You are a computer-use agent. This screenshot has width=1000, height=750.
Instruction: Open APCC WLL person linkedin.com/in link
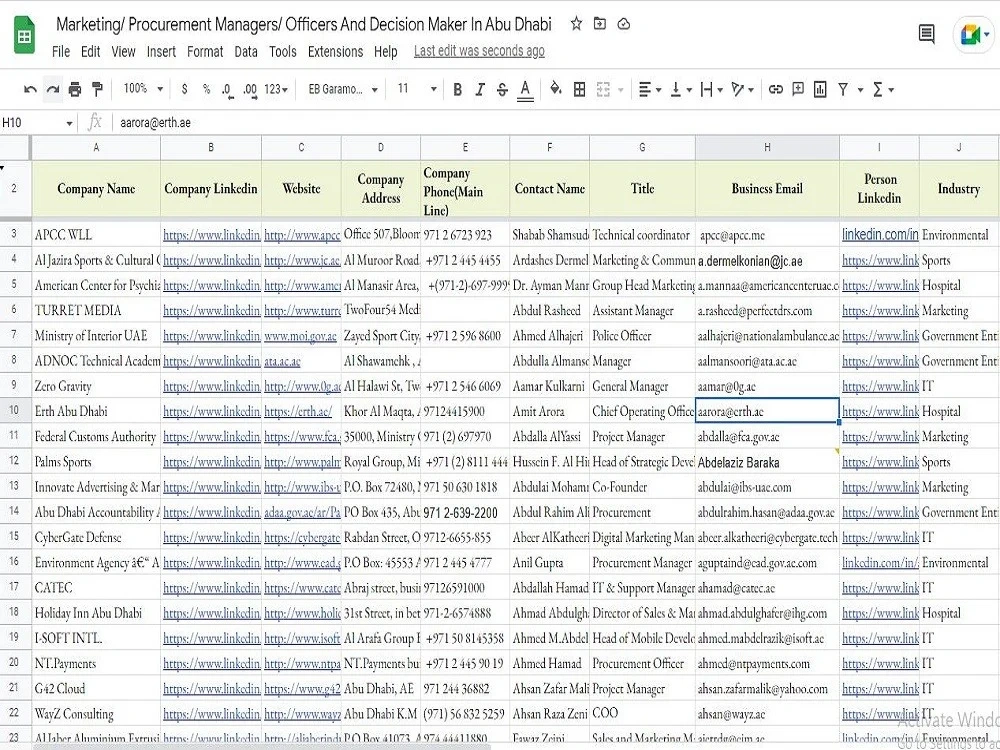click(880, 234)
